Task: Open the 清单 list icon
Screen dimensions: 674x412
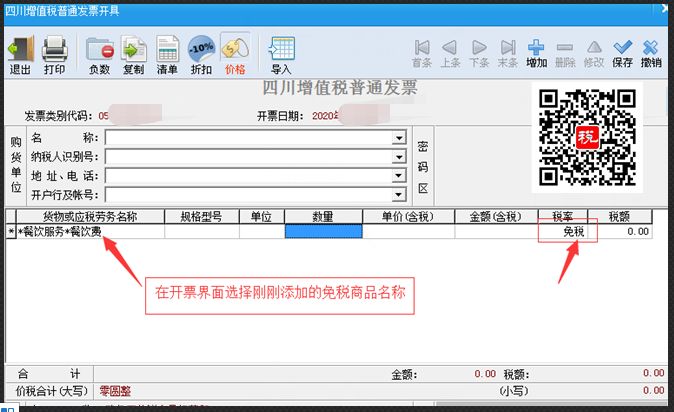Action: (x=167, y=55)
